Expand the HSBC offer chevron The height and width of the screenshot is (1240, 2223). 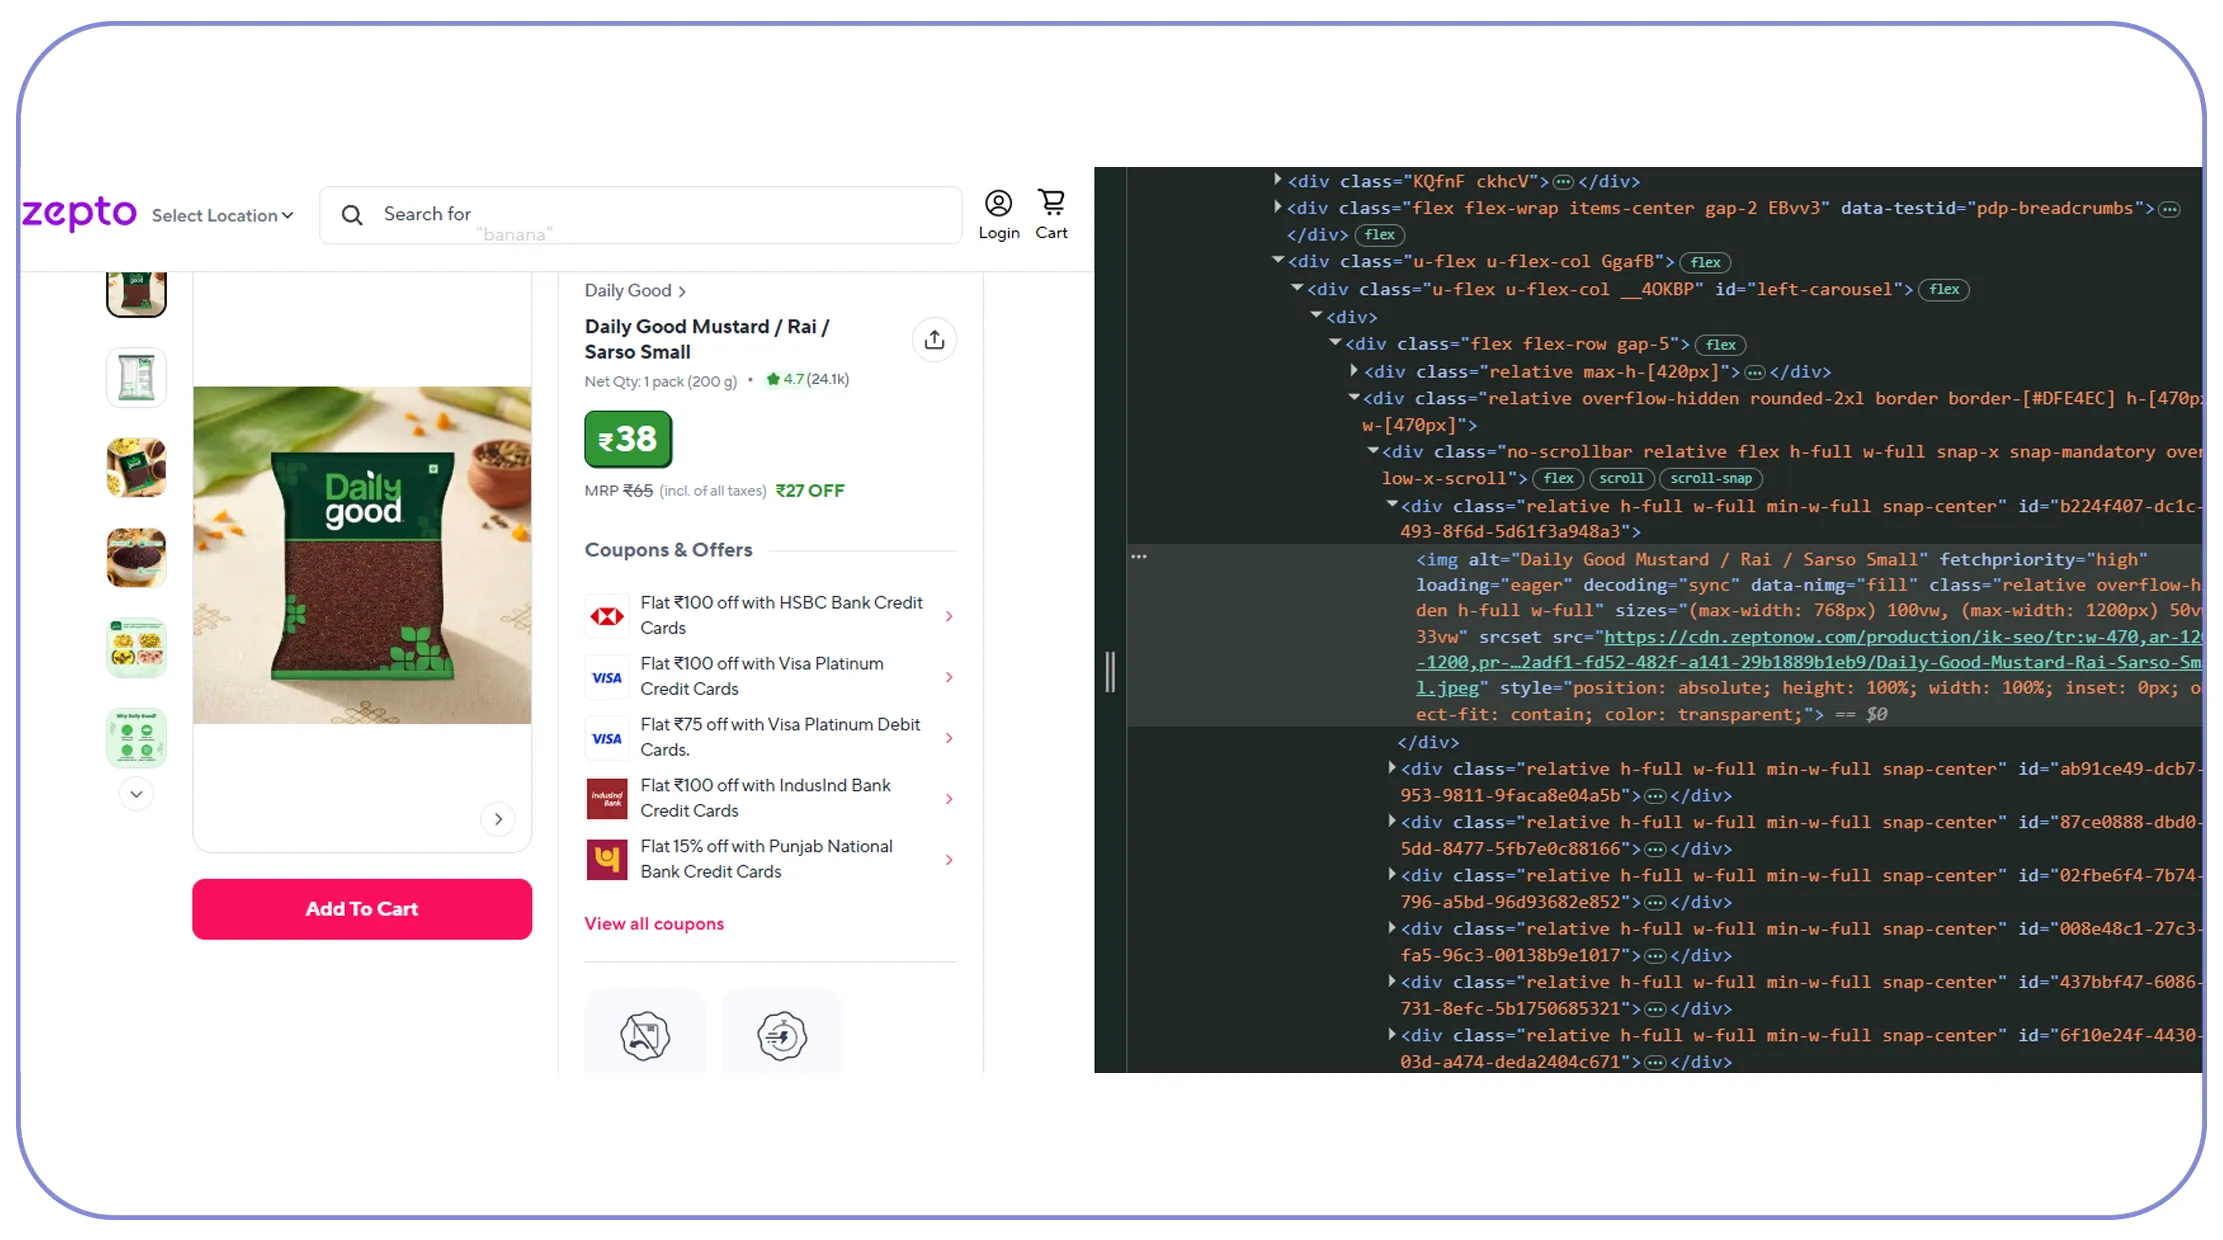click(x=949, y=616)
